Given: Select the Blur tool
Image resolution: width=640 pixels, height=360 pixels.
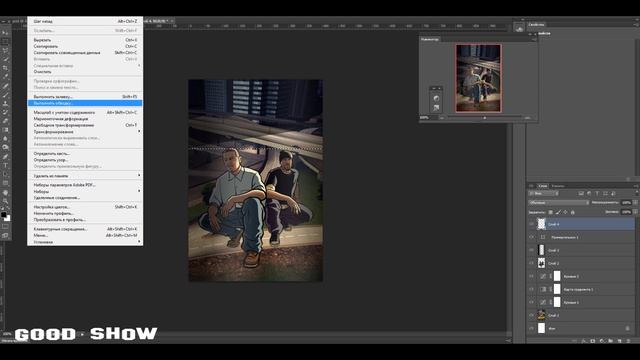Looking at the screenshot, I should coord(5,139).
